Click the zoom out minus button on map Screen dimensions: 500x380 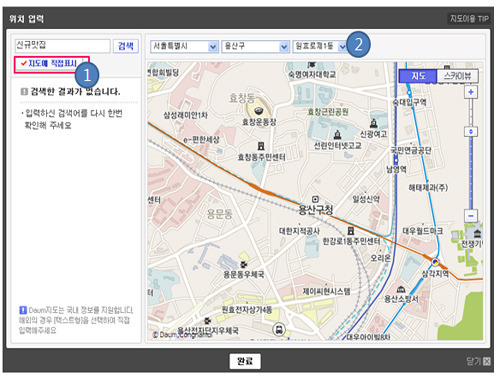(470, 216)
